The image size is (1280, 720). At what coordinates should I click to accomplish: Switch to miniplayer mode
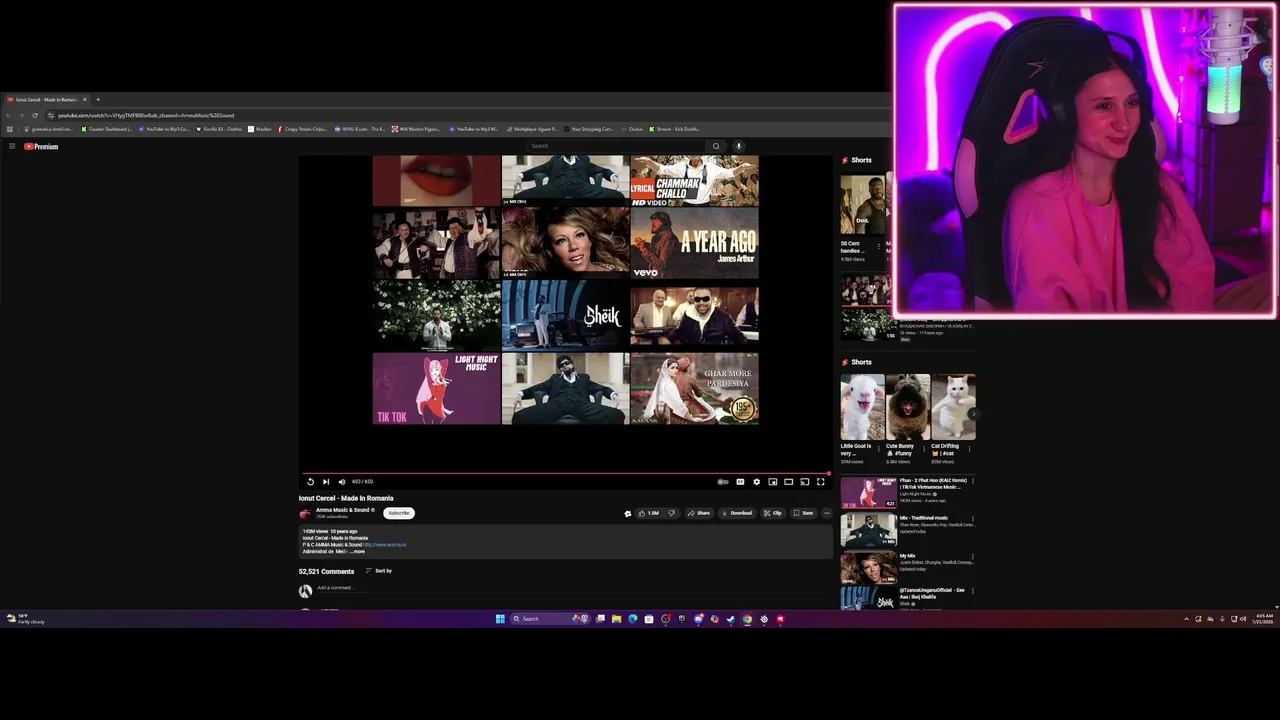[x=772, y=482]
